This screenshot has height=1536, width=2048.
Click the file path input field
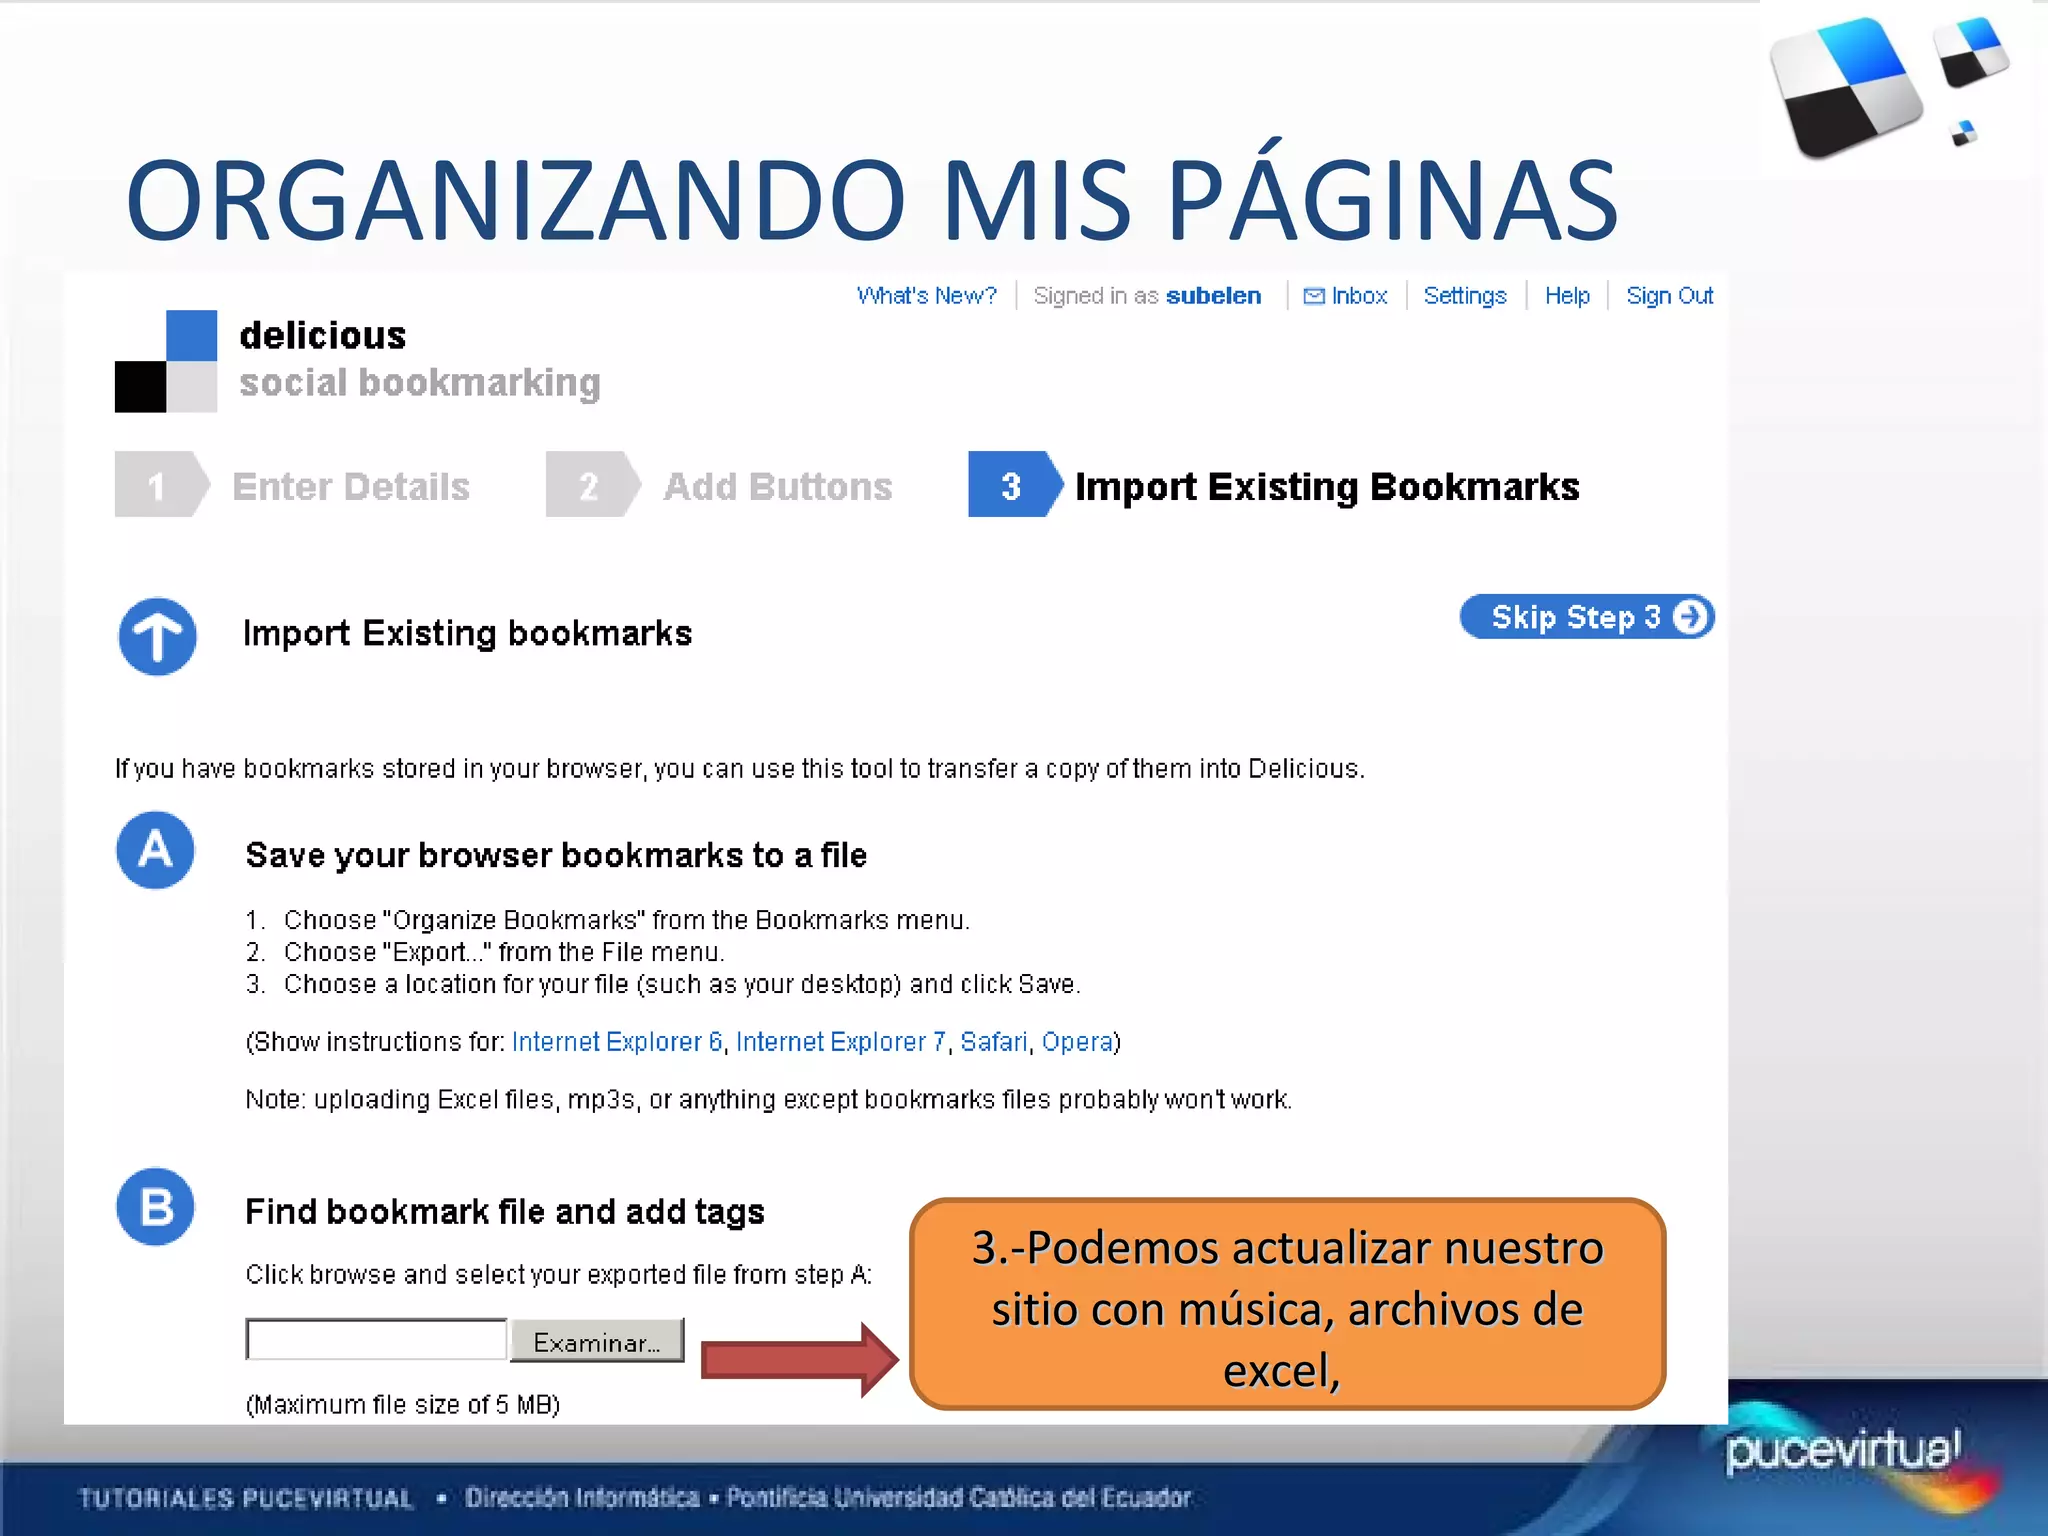click(x=376, y=1340)
